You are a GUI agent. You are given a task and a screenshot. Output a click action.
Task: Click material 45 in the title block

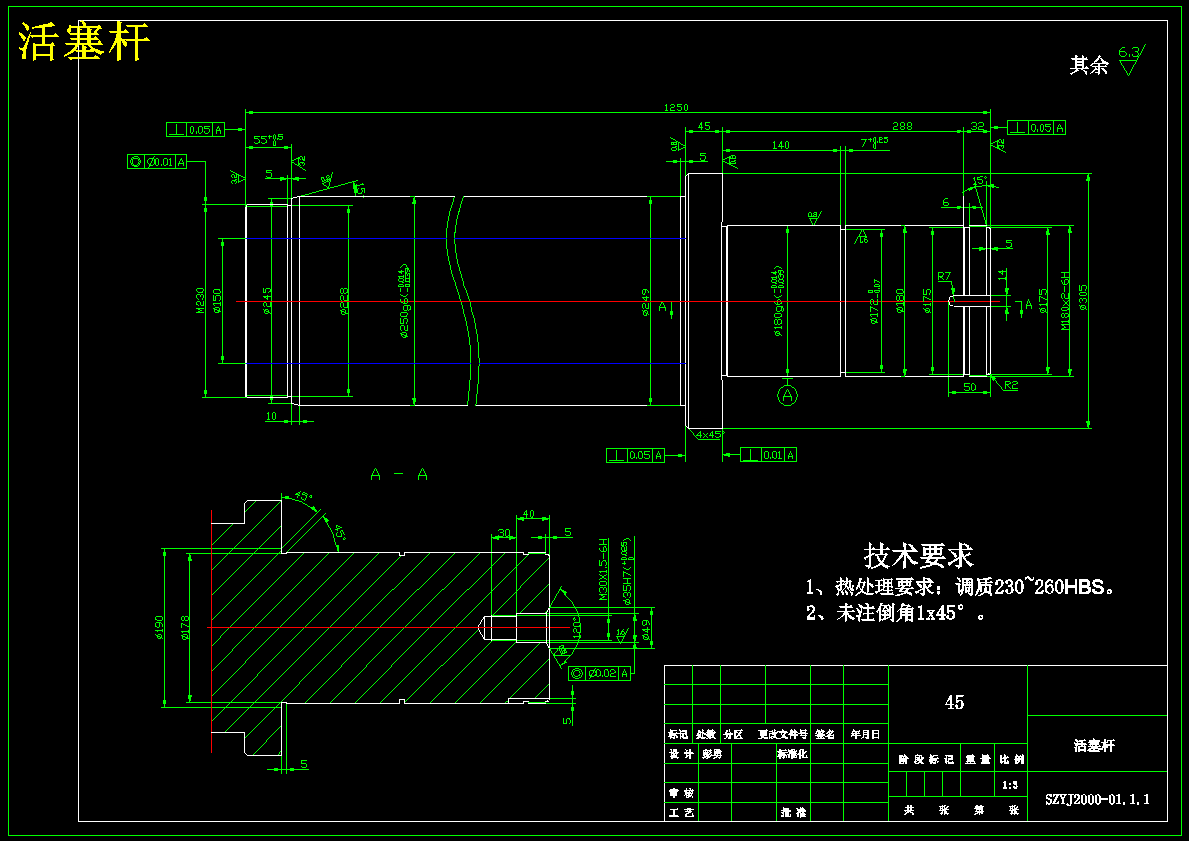(955, 703)
